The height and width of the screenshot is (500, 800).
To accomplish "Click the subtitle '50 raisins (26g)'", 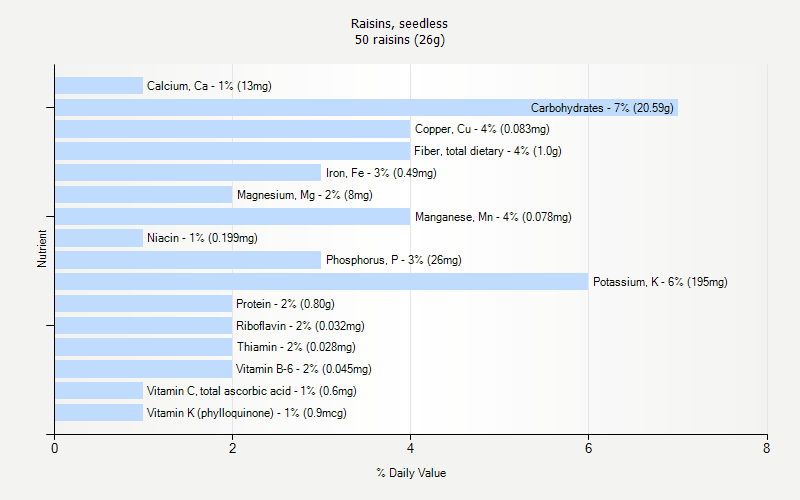I will click(x=399, y=40).
